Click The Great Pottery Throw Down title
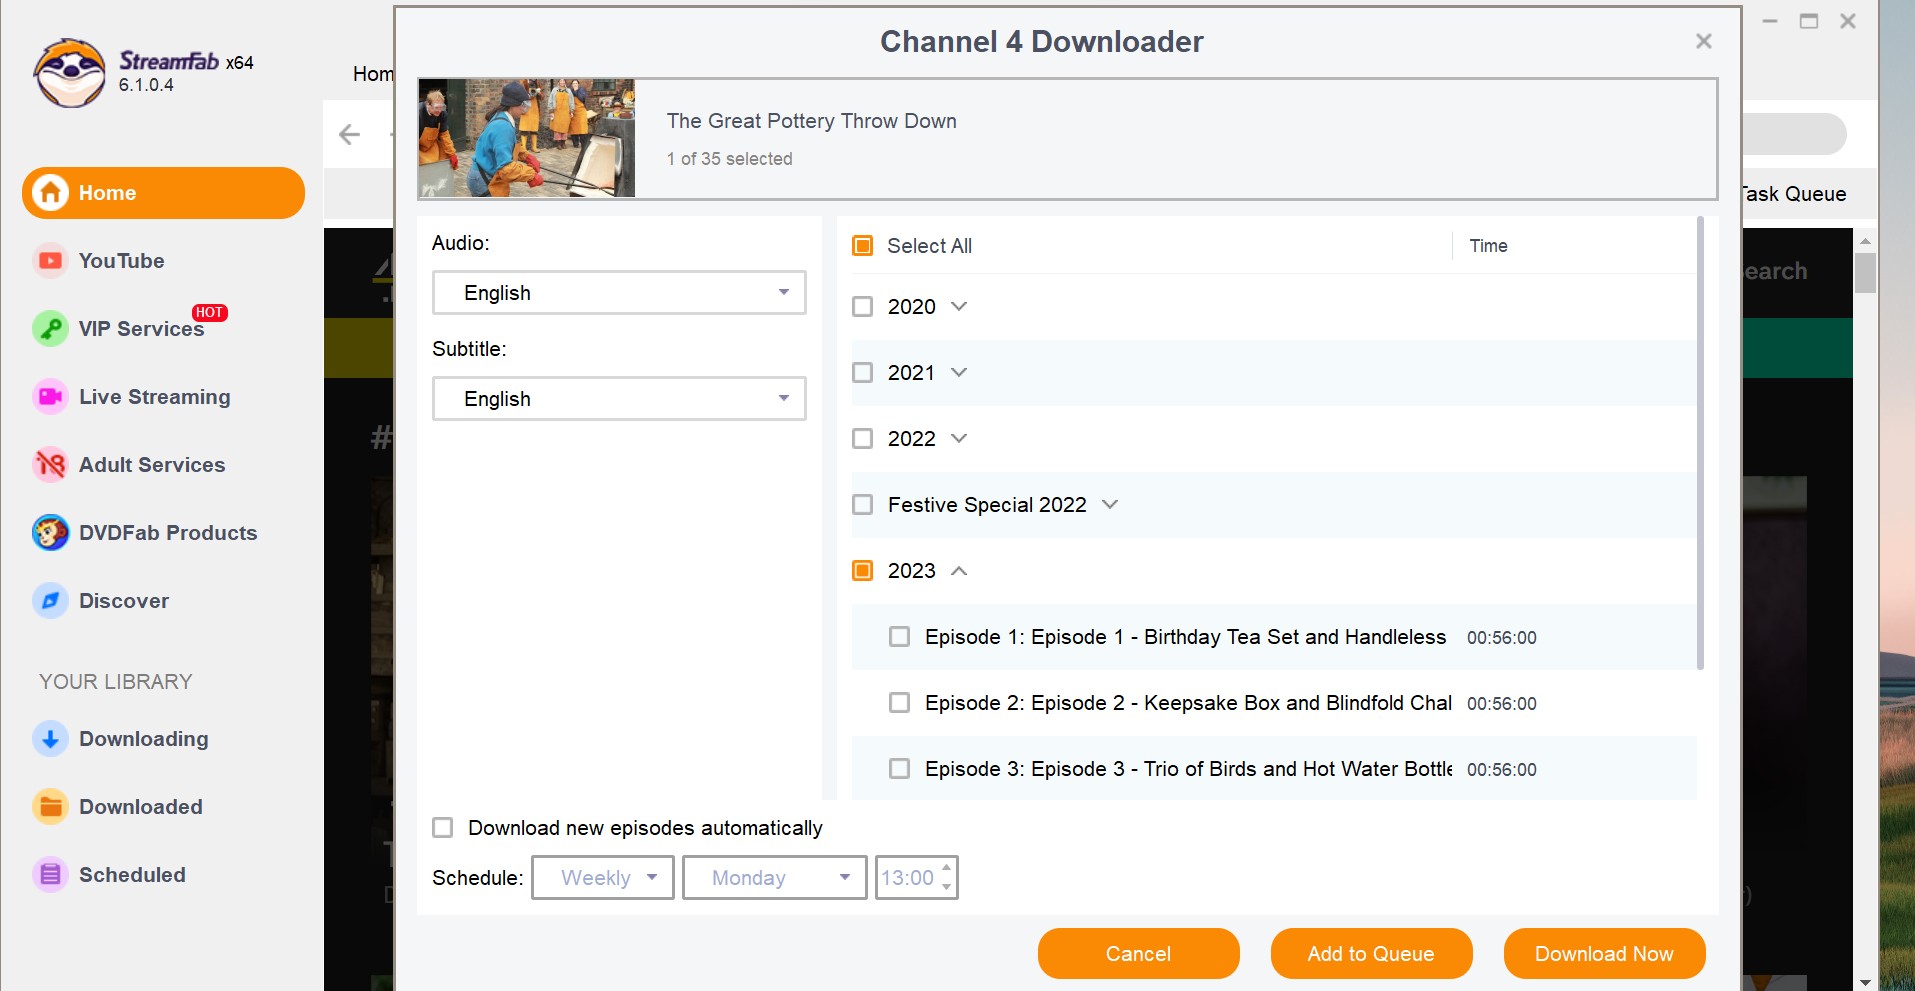The image size is (1915, 991). 812,121
